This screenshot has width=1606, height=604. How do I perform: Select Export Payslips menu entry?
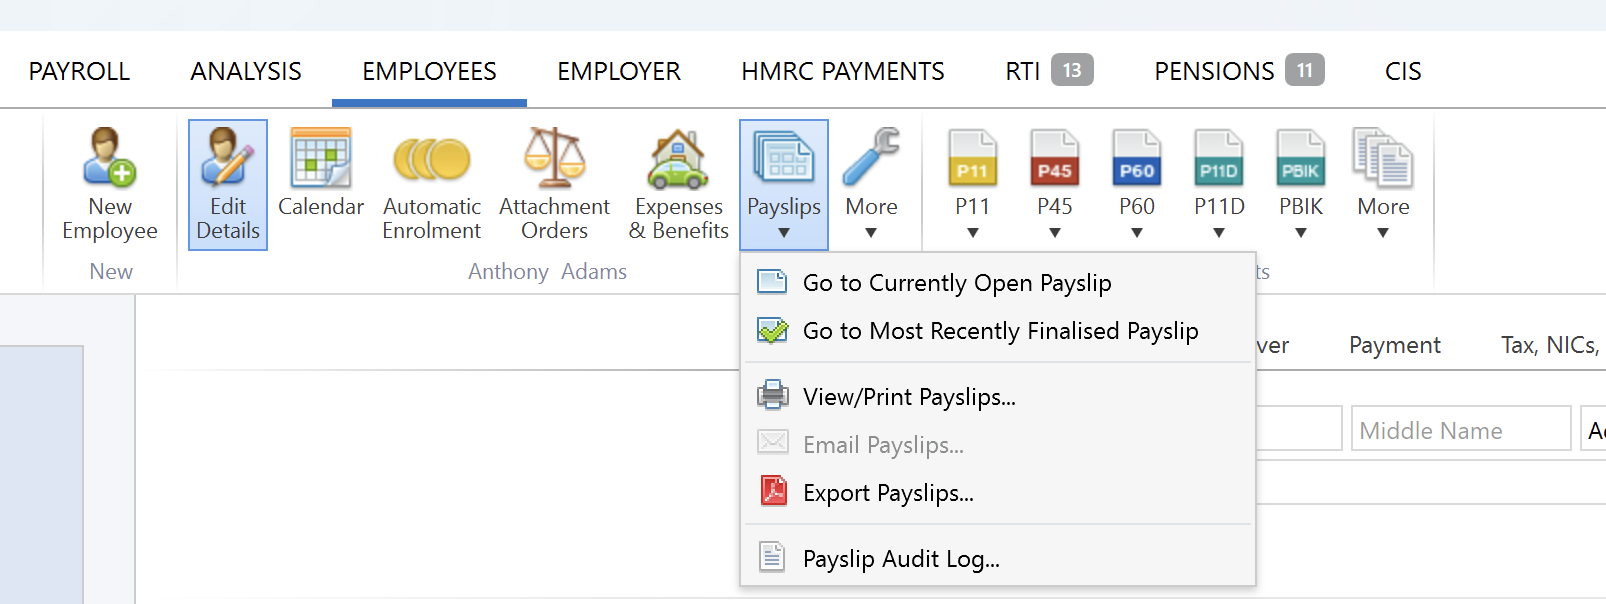pos(998,493)
